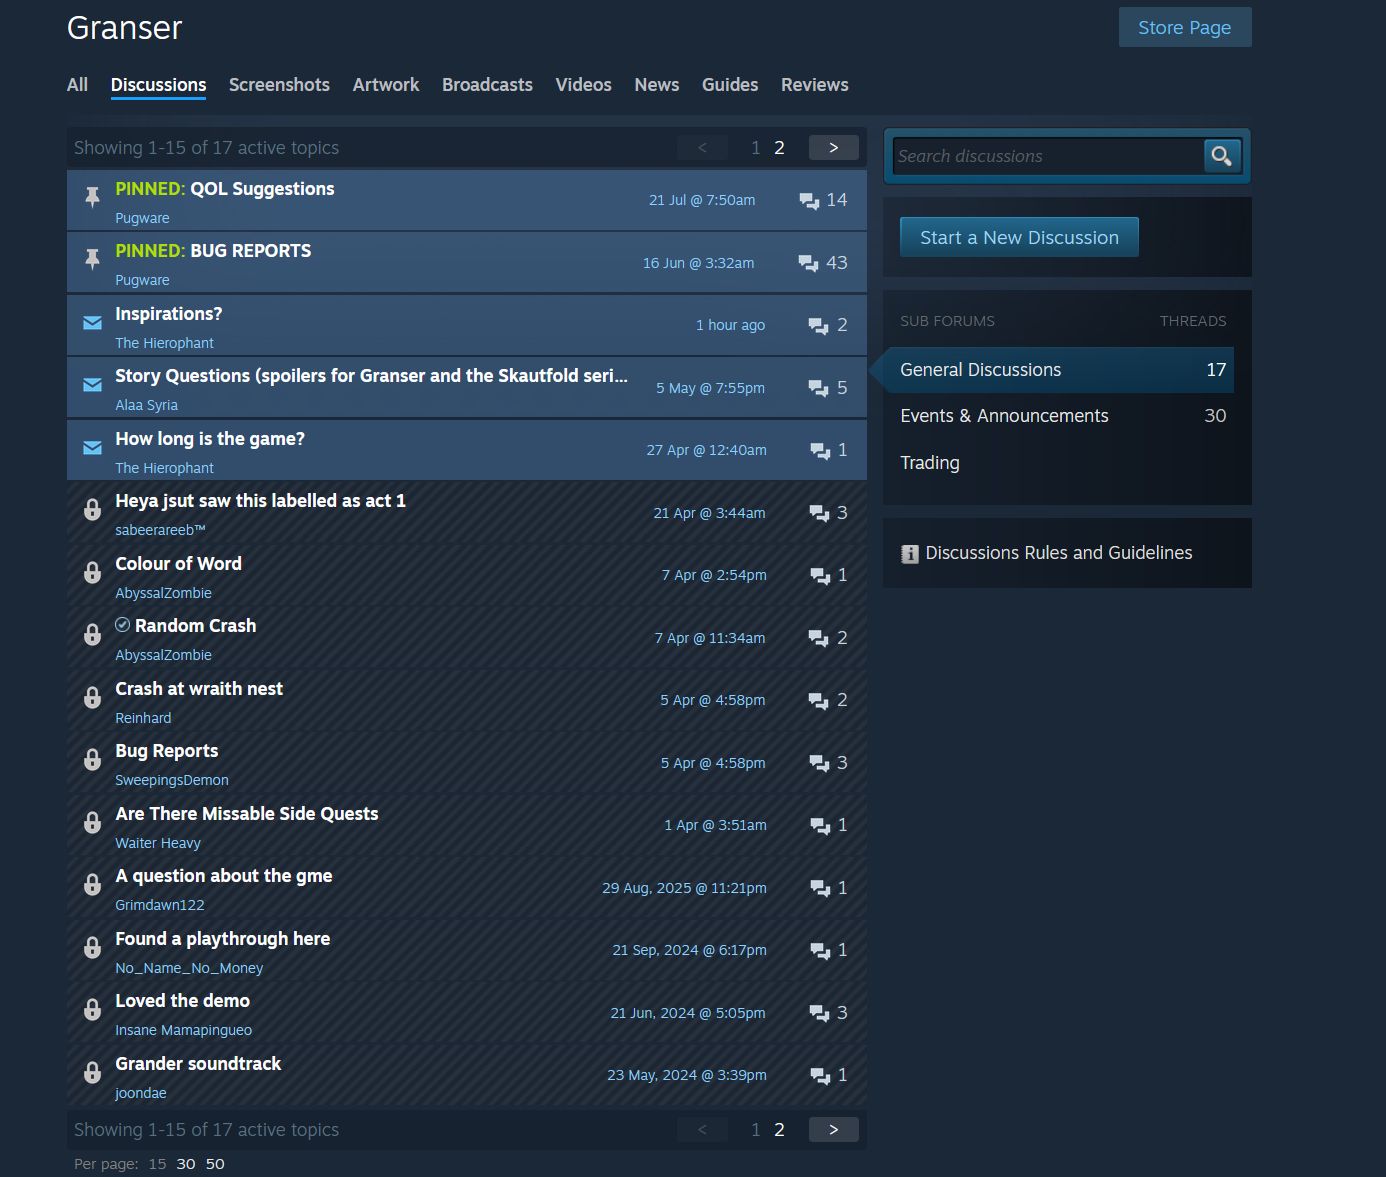Click the reply bubble icon for BUG REPORTS pinned
This screenshot has width=1386, height=1177.
pos(808,263)
